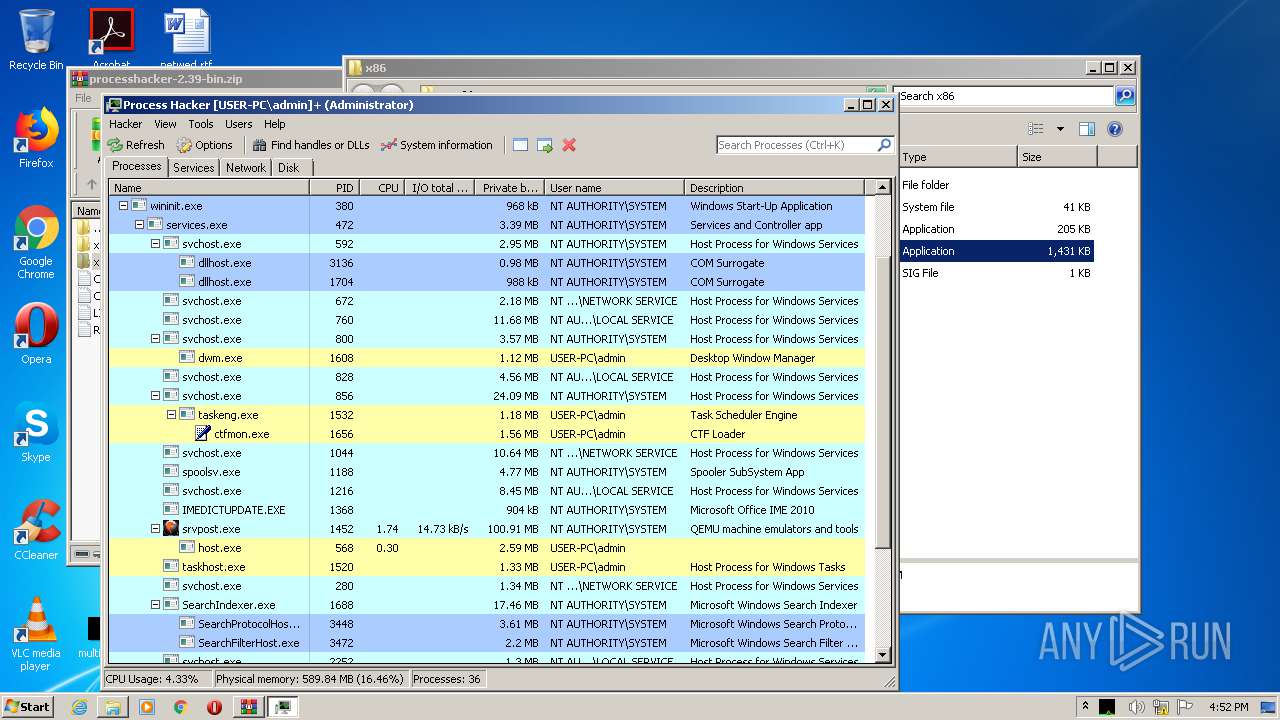Switch to the Disk tab
The width and height of the screenshot is (1280, 720).
tap(289, 168)
